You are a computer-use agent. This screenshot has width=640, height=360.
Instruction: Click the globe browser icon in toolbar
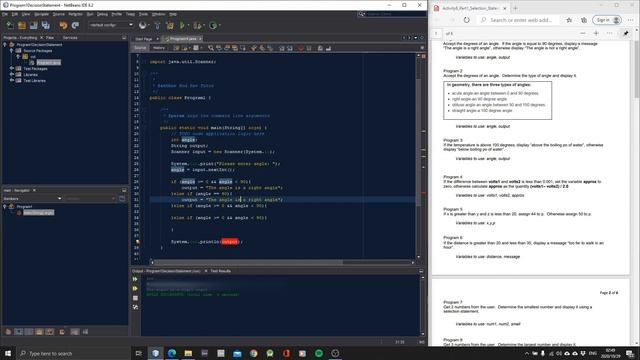pyautogui.click(x=142, y=25)
